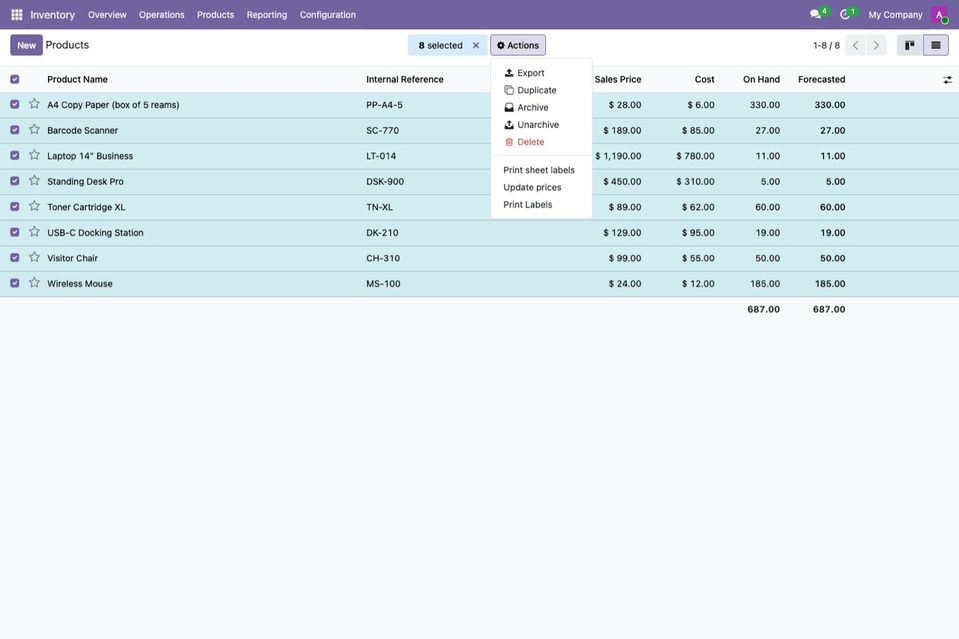Select Duplicate in the Actions menu
The width and height of the screenshot is (959, 639).
tap(541, 90)
